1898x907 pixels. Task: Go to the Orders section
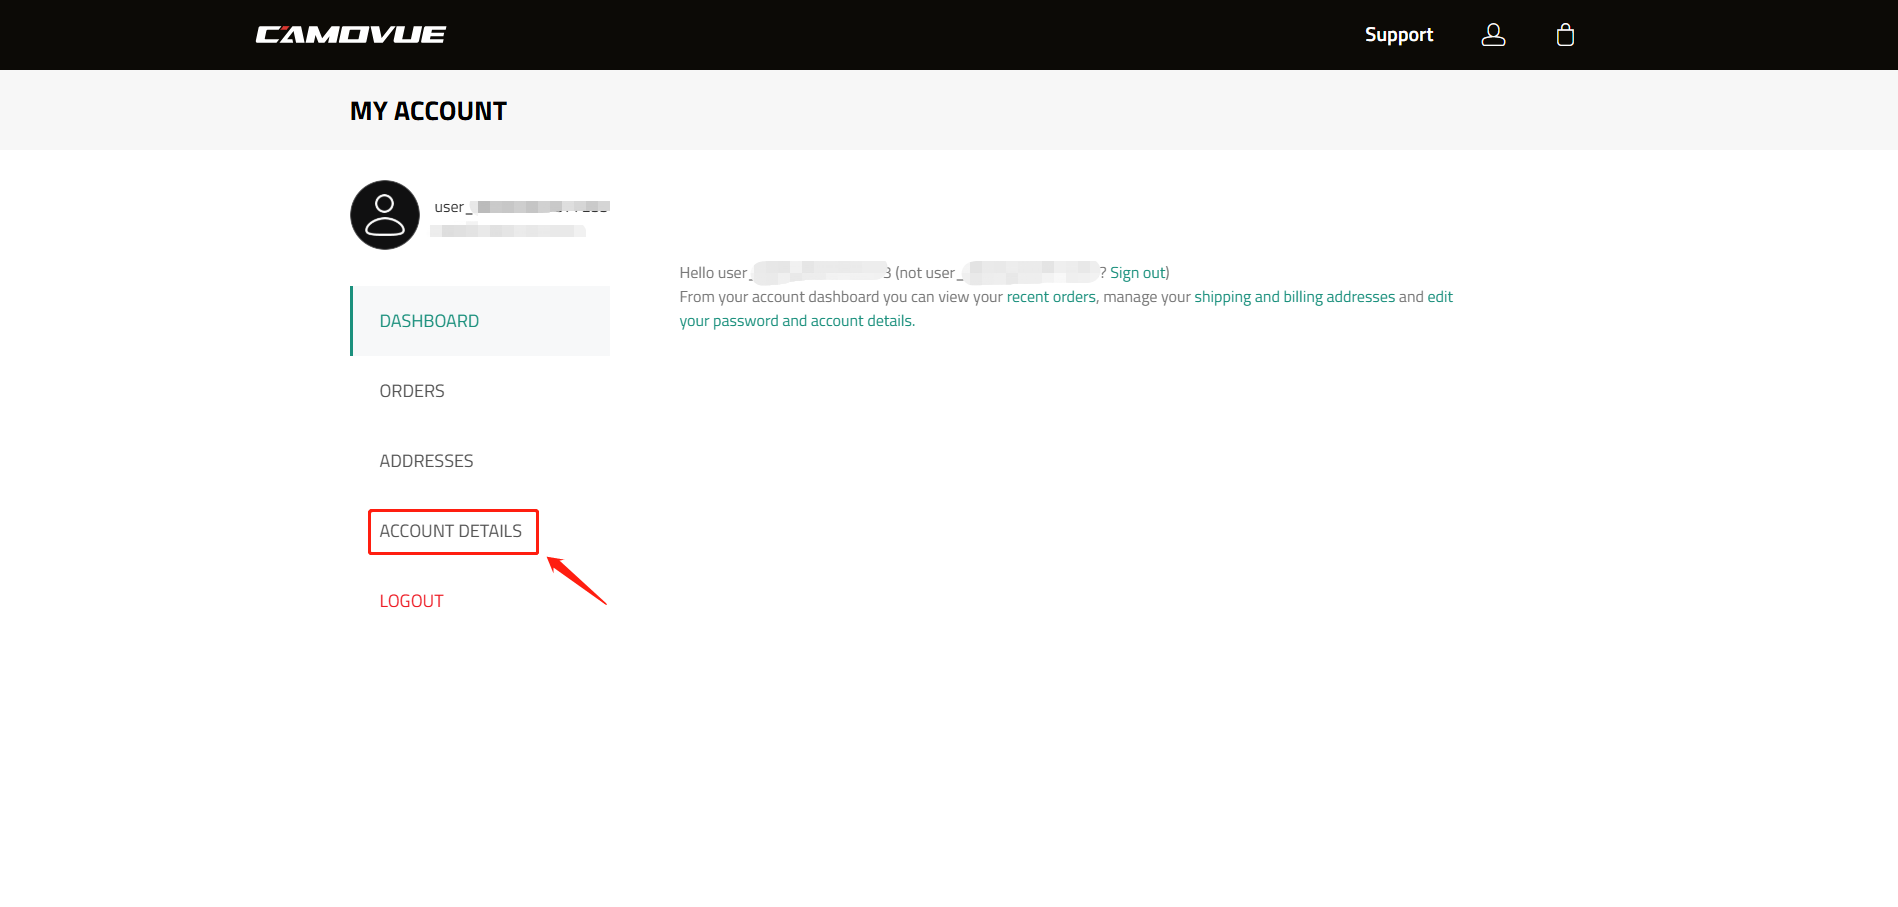point(412,391)
